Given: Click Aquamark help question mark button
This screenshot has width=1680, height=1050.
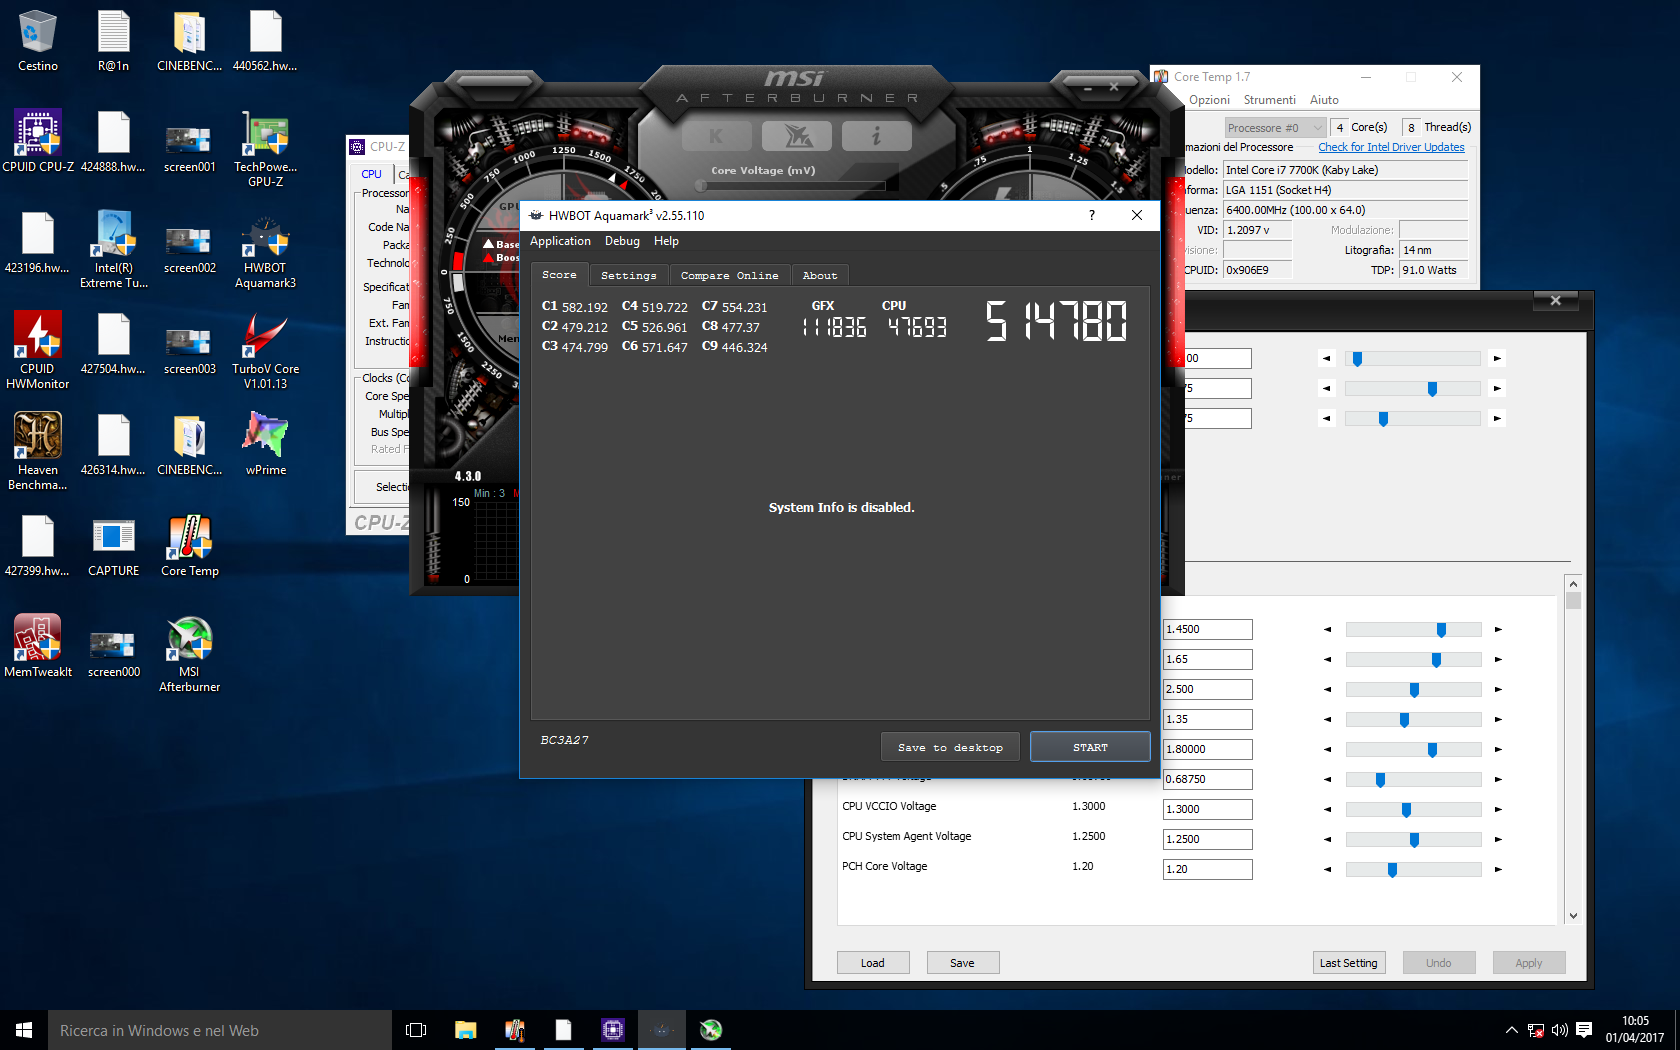Looking at the screenshot, I should point(1092,215).
